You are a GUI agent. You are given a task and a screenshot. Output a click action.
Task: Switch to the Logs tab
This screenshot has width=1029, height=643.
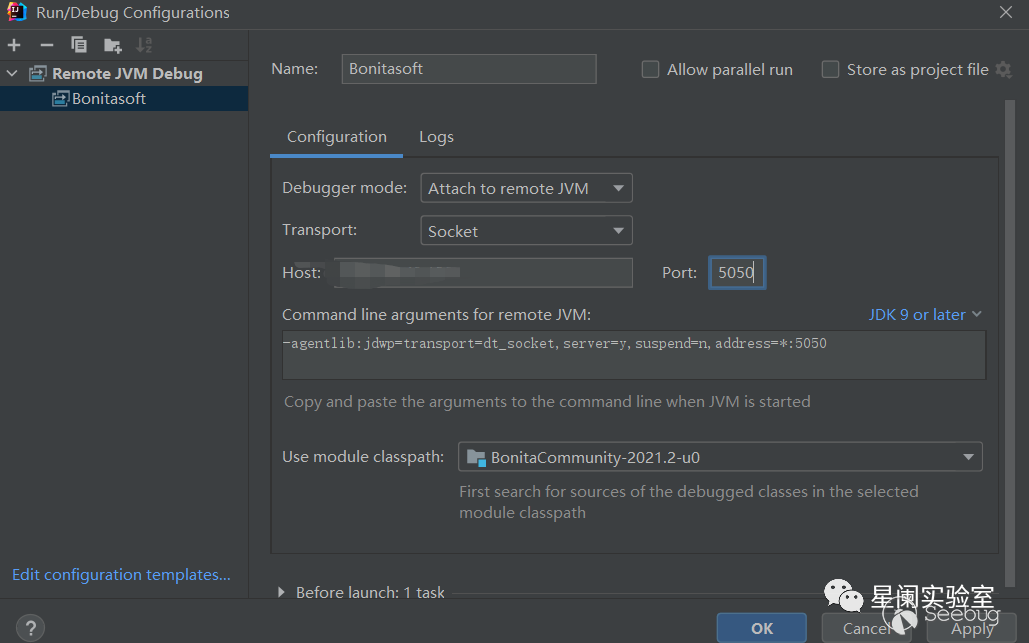coord(436,137)
